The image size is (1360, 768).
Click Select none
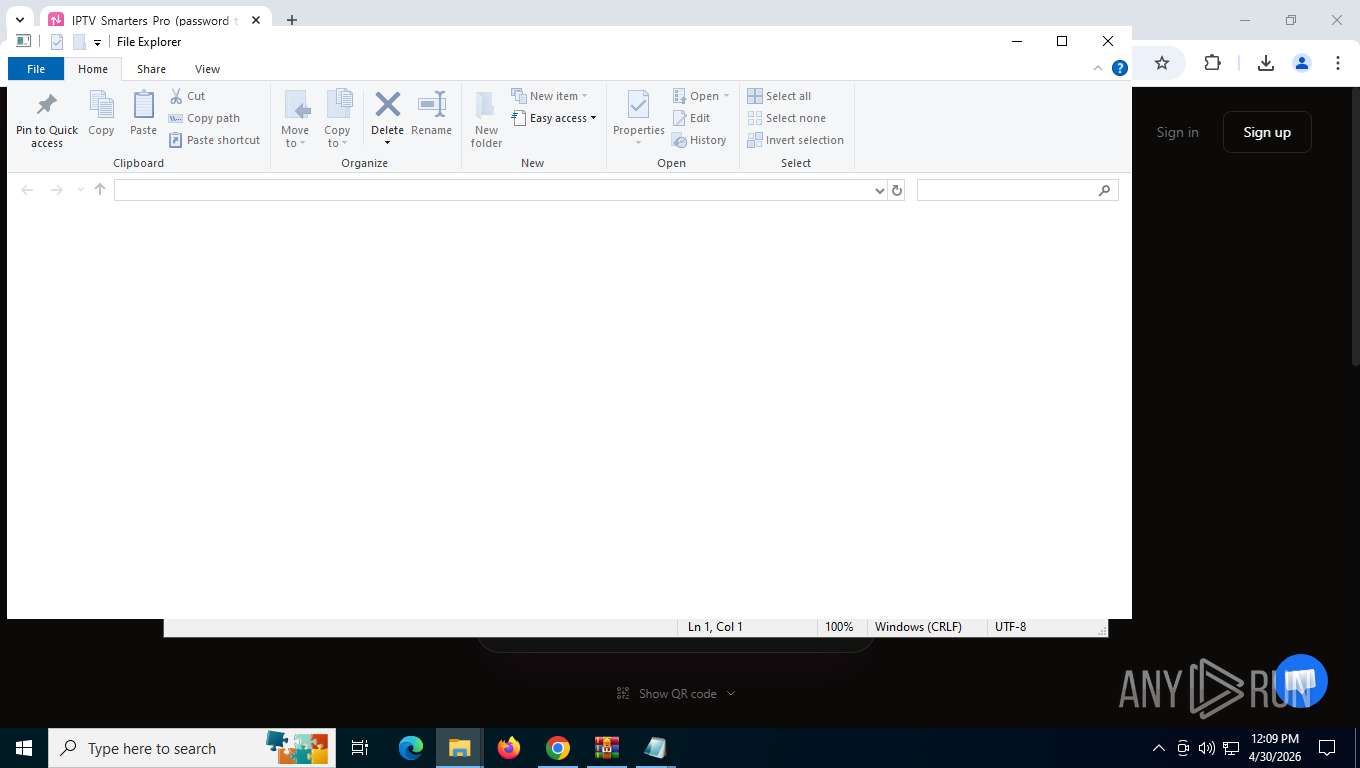pyautogui.click(x=786, y=118)
